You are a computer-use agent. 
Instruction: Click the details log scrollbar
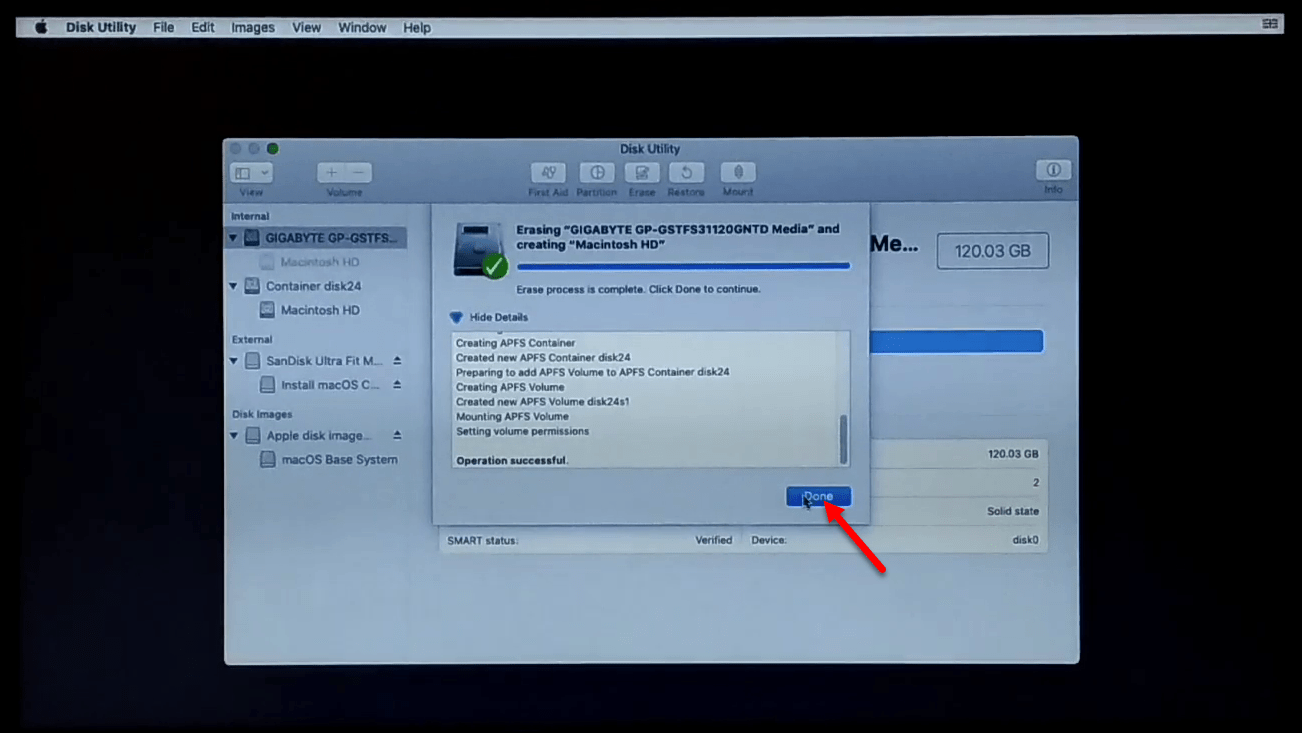844,440
